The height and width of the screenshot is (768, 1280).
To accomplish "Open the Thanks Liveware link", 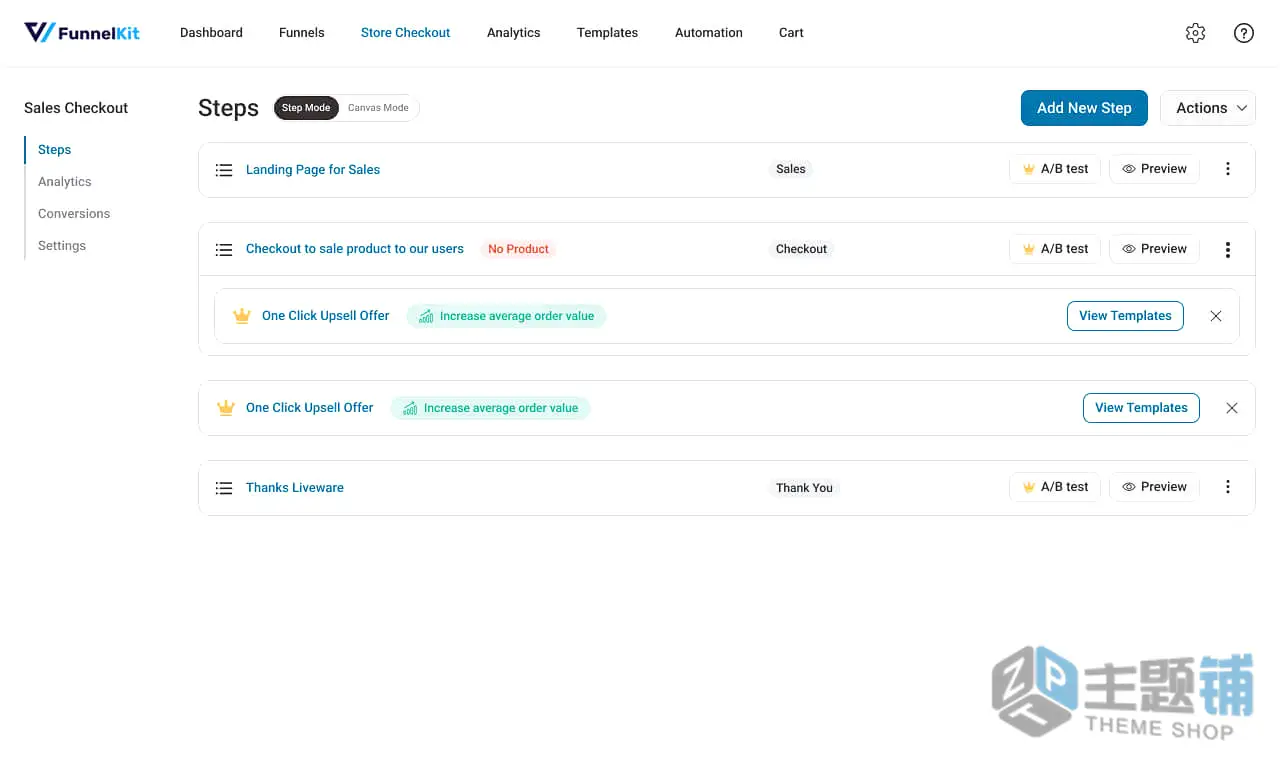I will point(295,488).
